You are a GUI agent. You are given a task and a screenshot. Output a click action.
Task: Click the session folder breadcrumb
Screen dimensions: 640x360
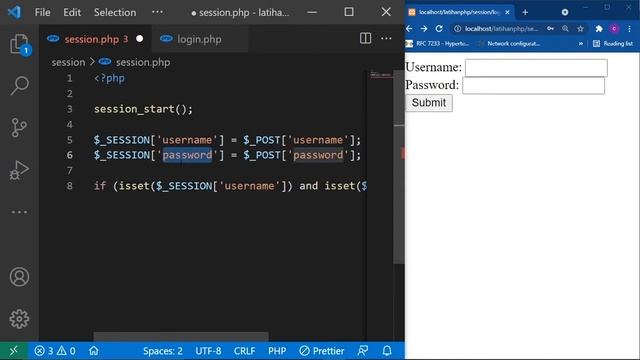point(68,62)
